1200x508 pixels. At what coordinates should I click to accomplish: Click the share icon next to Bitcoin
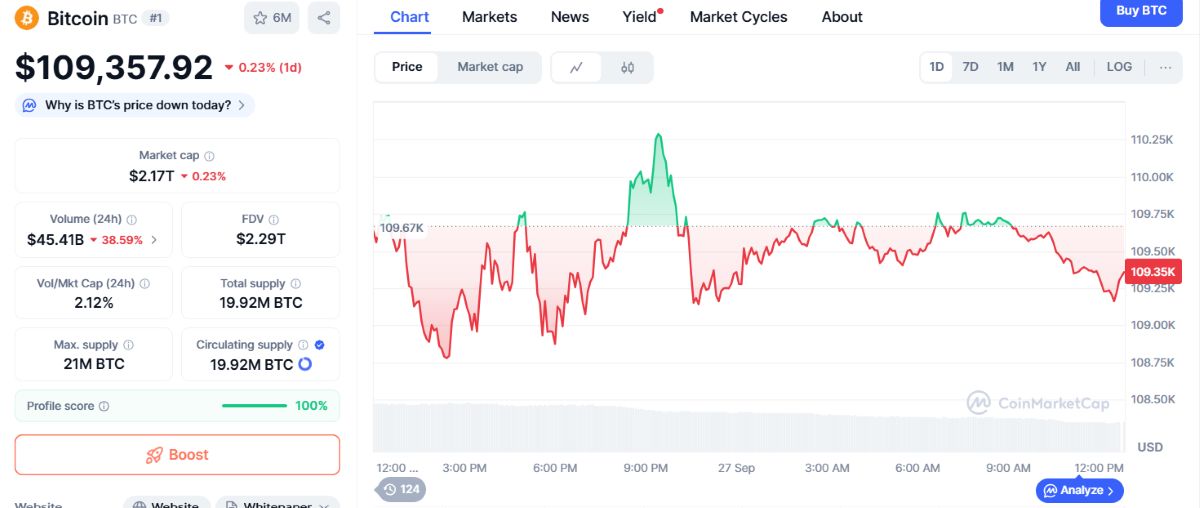click(323, 18)
